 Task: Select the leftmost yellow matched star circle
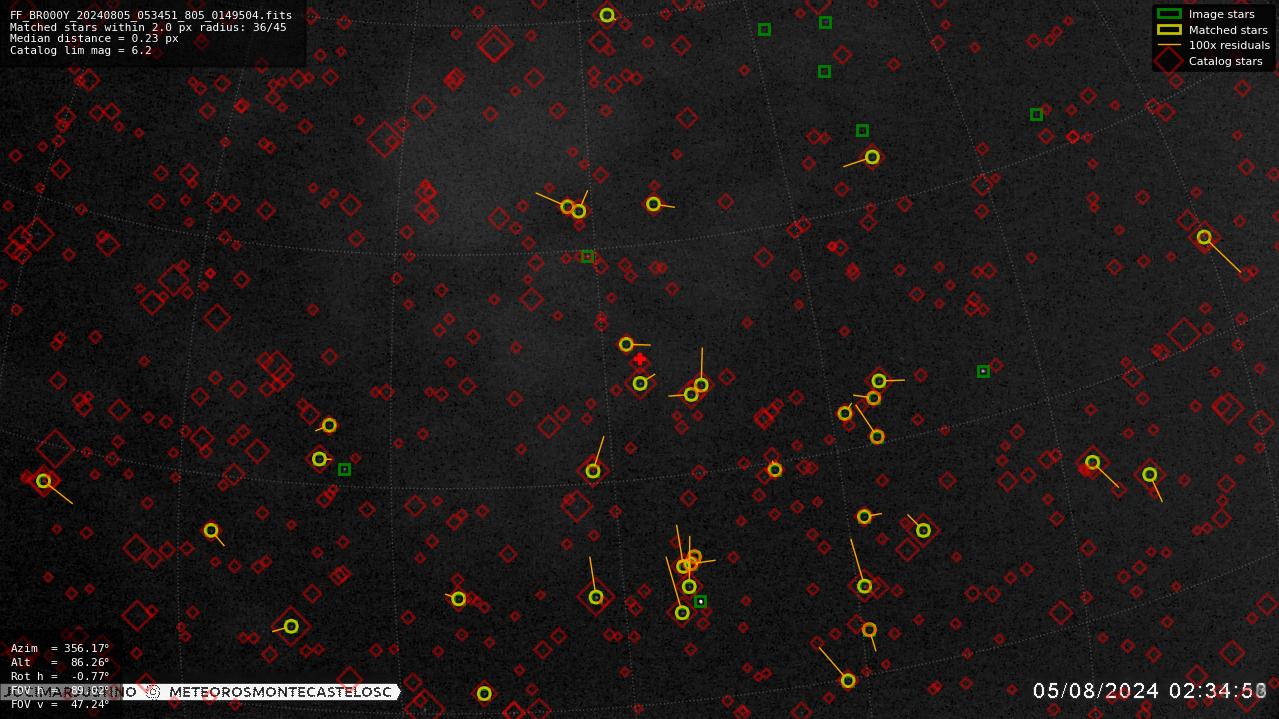click(43, 481)
